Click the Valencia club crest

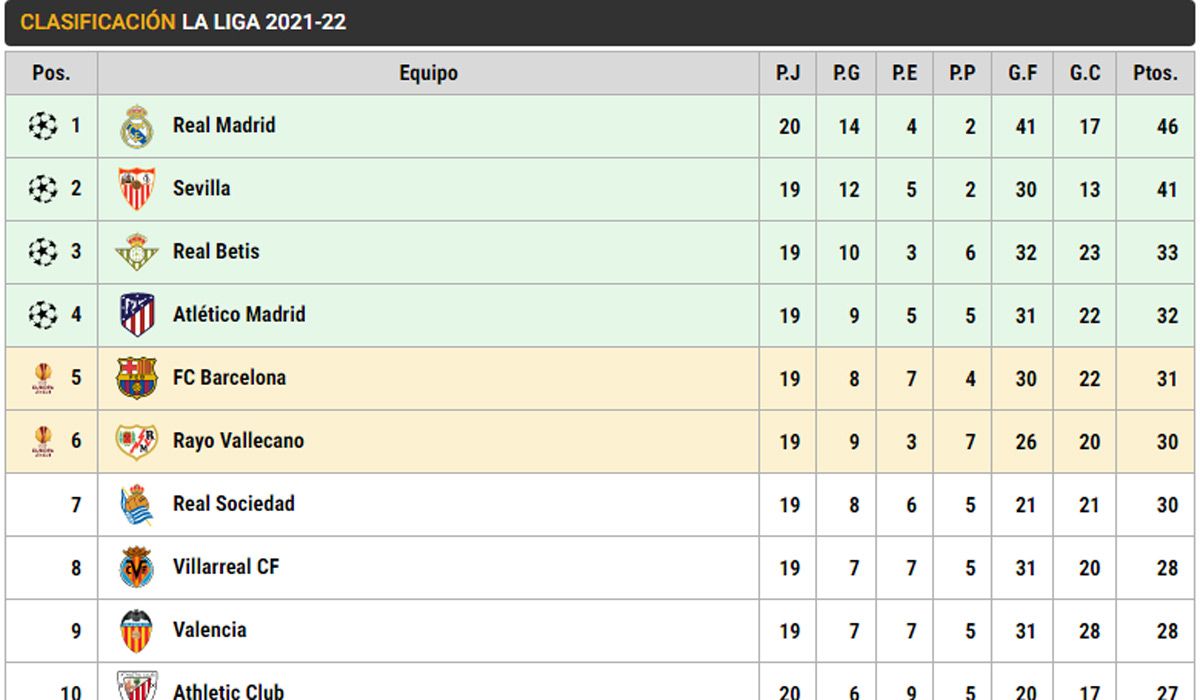coord(137,630)
